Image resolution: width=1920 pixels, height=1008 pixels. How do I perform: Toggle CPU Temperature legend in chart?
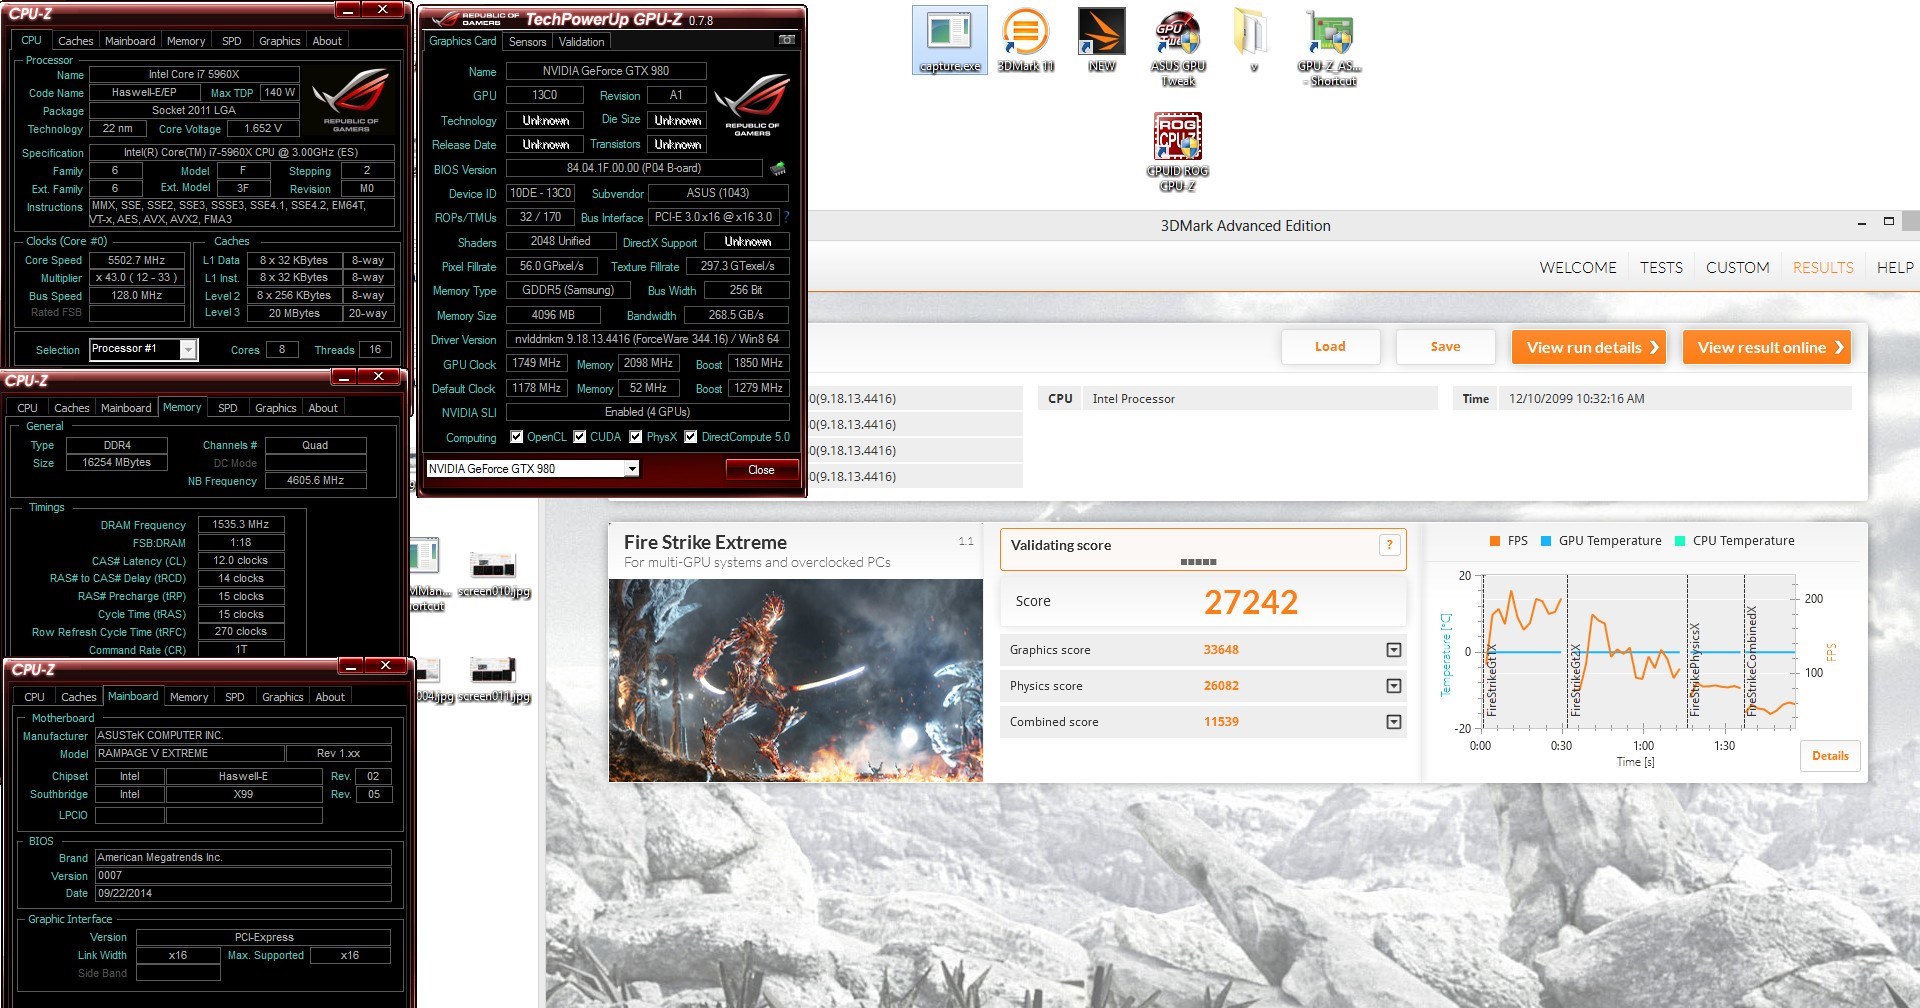1734,541
